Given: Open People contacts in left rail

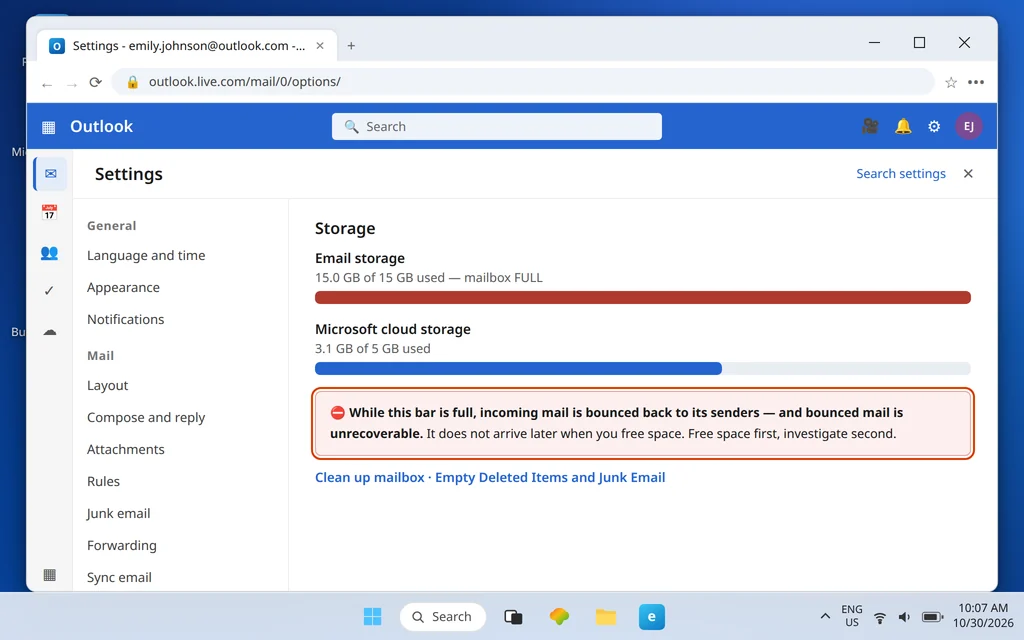Looking at the screenshot, I should [49, 253].
